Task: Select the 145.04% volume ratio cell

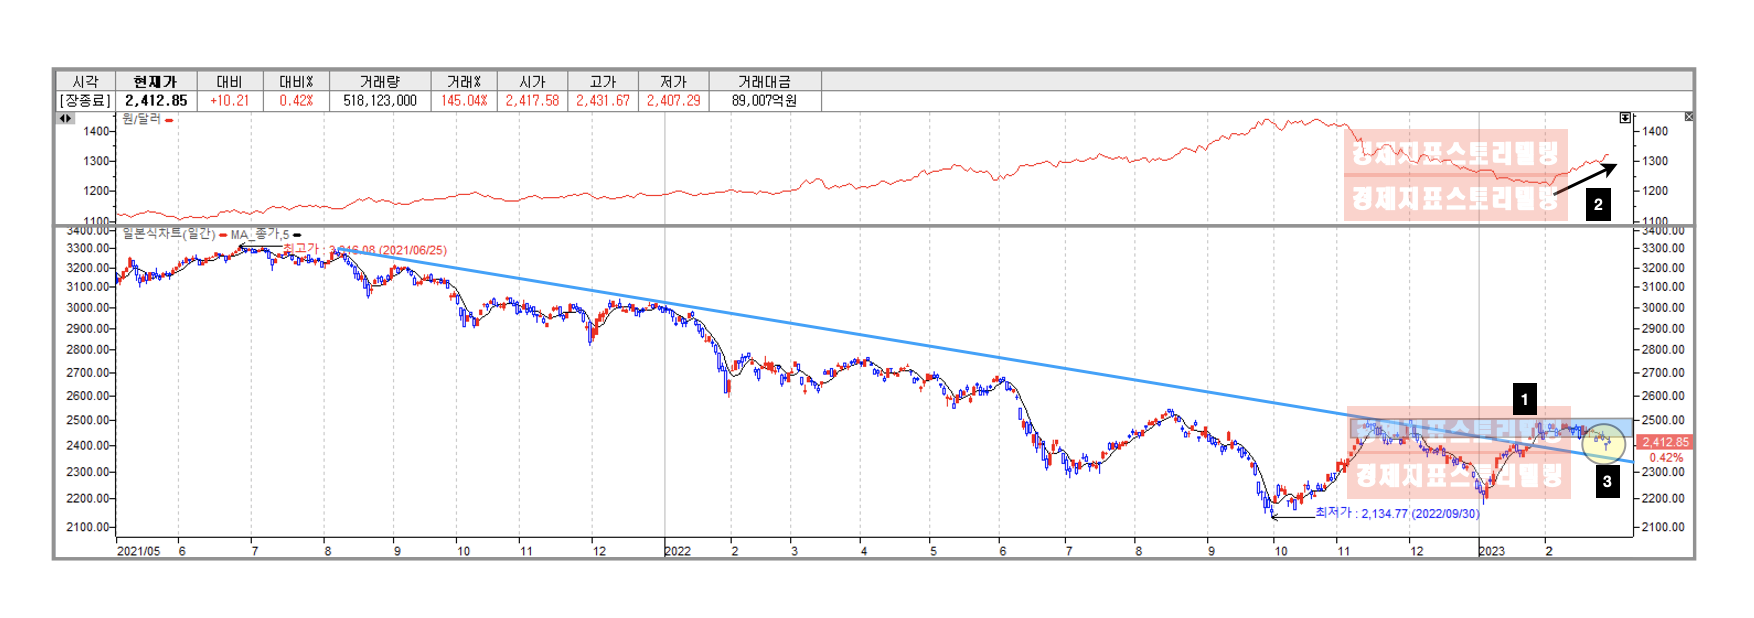Action: (x=464, y=101)
